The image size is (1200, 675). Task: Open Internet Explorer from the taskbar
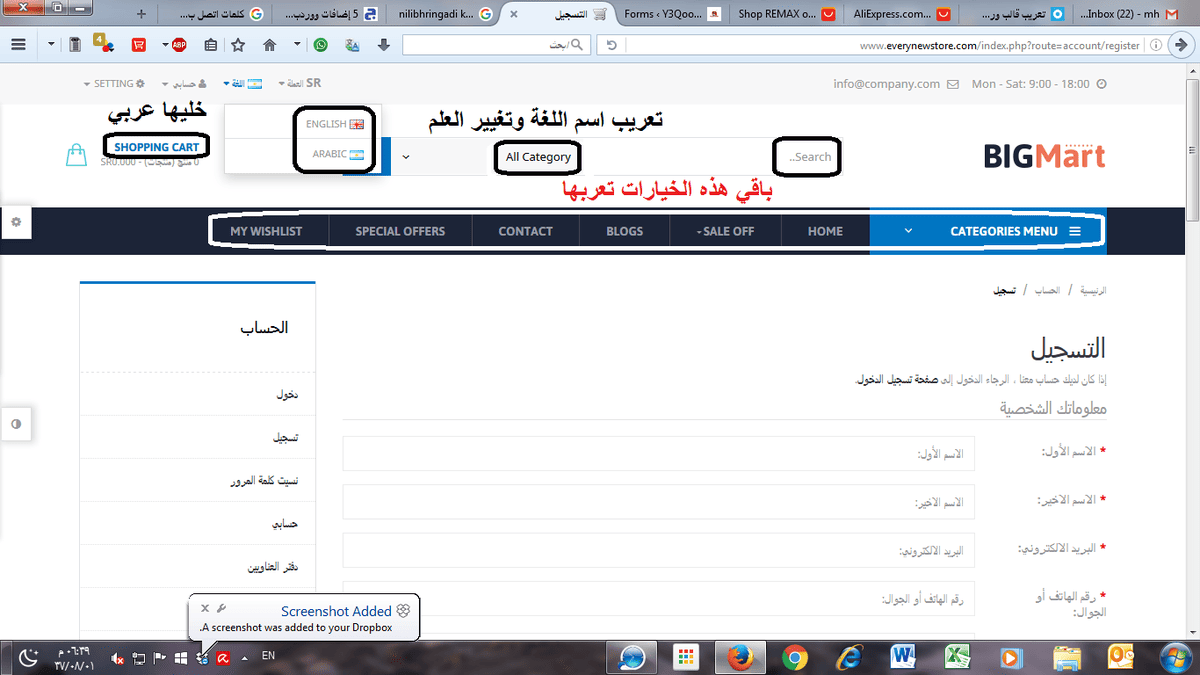(850, 657)
